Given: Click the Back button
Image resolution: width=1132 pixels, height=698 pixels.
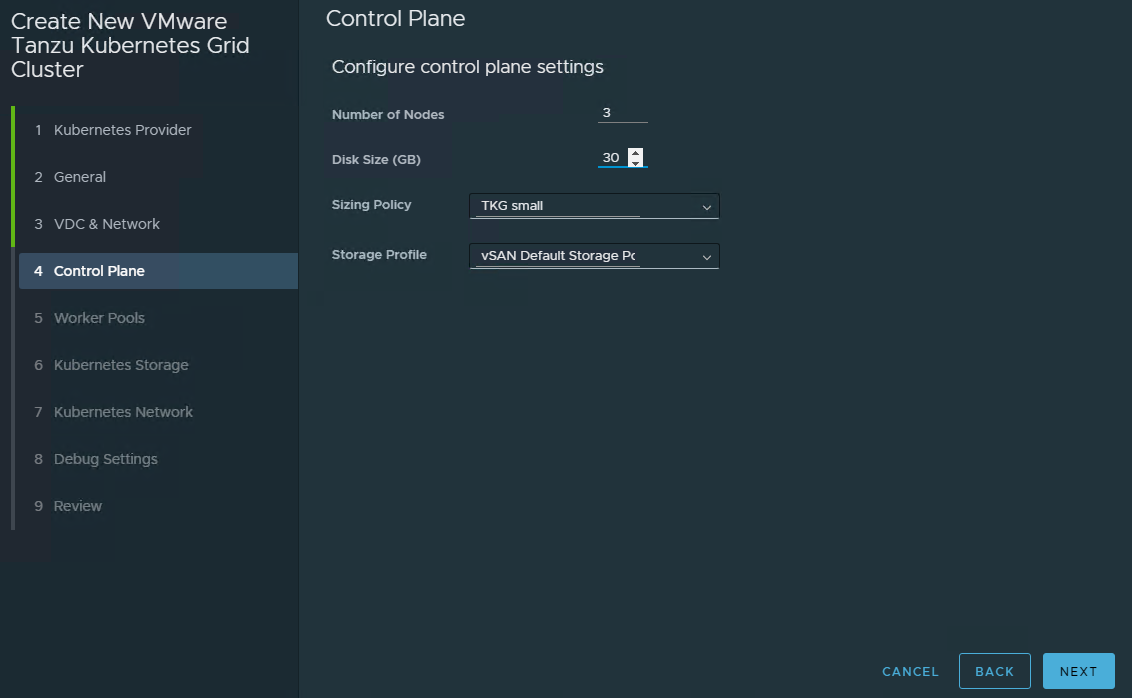Looking at the screenshot, I should coord(994,672).
